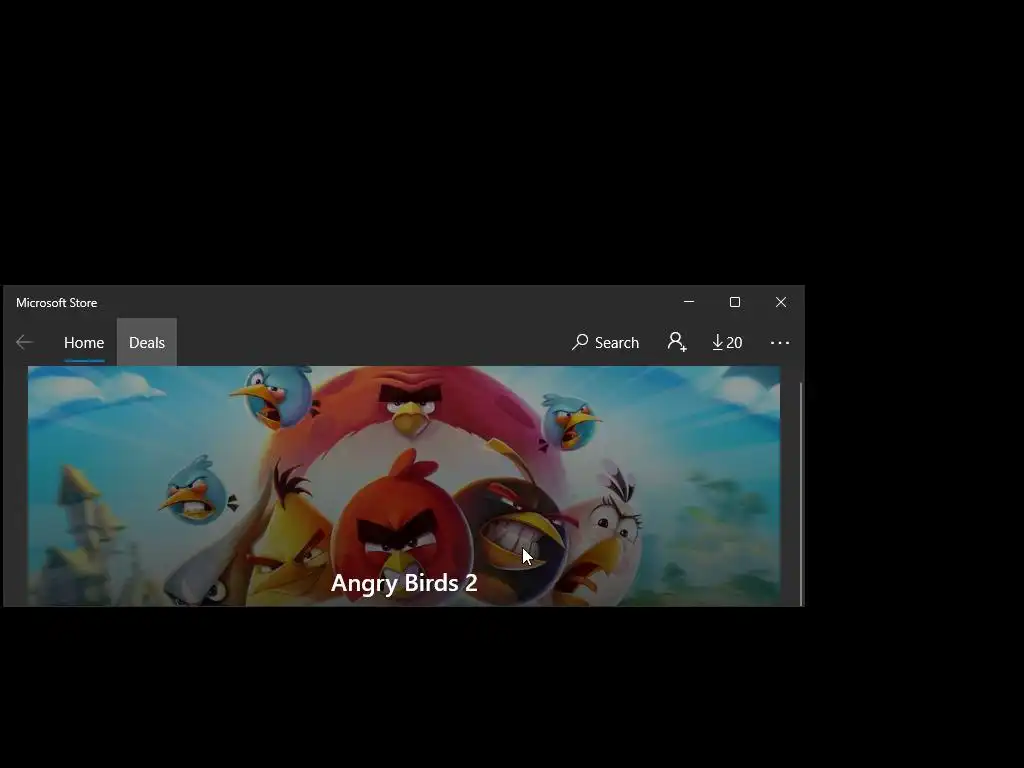Switch to the Deals tab
The width and height of the screenshot is (1024, 768).
pyautogui.click(x=147, y=342)
